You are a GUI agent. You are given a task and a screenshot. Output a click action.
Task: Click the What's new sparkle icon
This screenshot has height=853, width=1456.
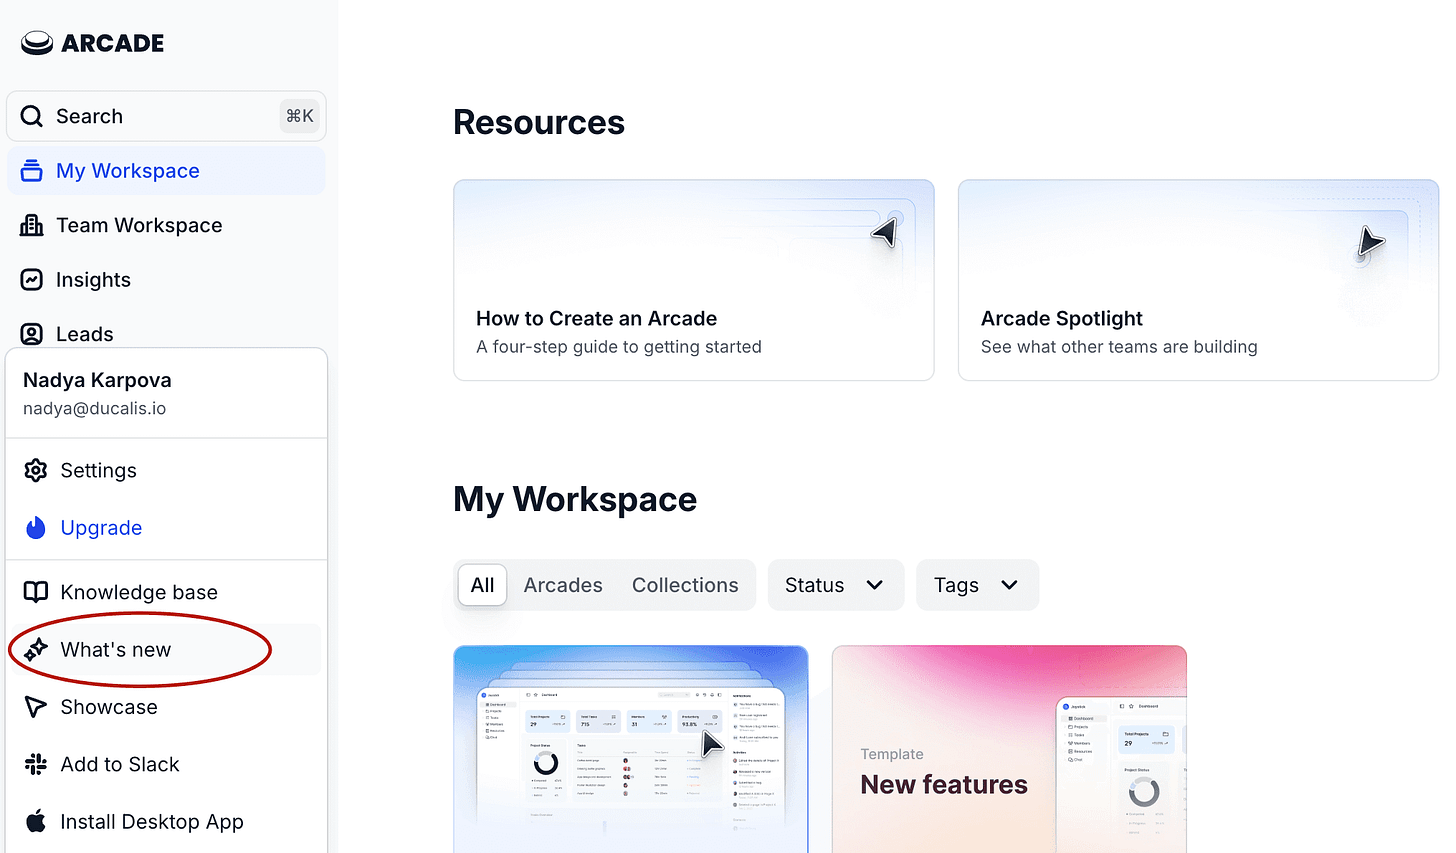36,650
